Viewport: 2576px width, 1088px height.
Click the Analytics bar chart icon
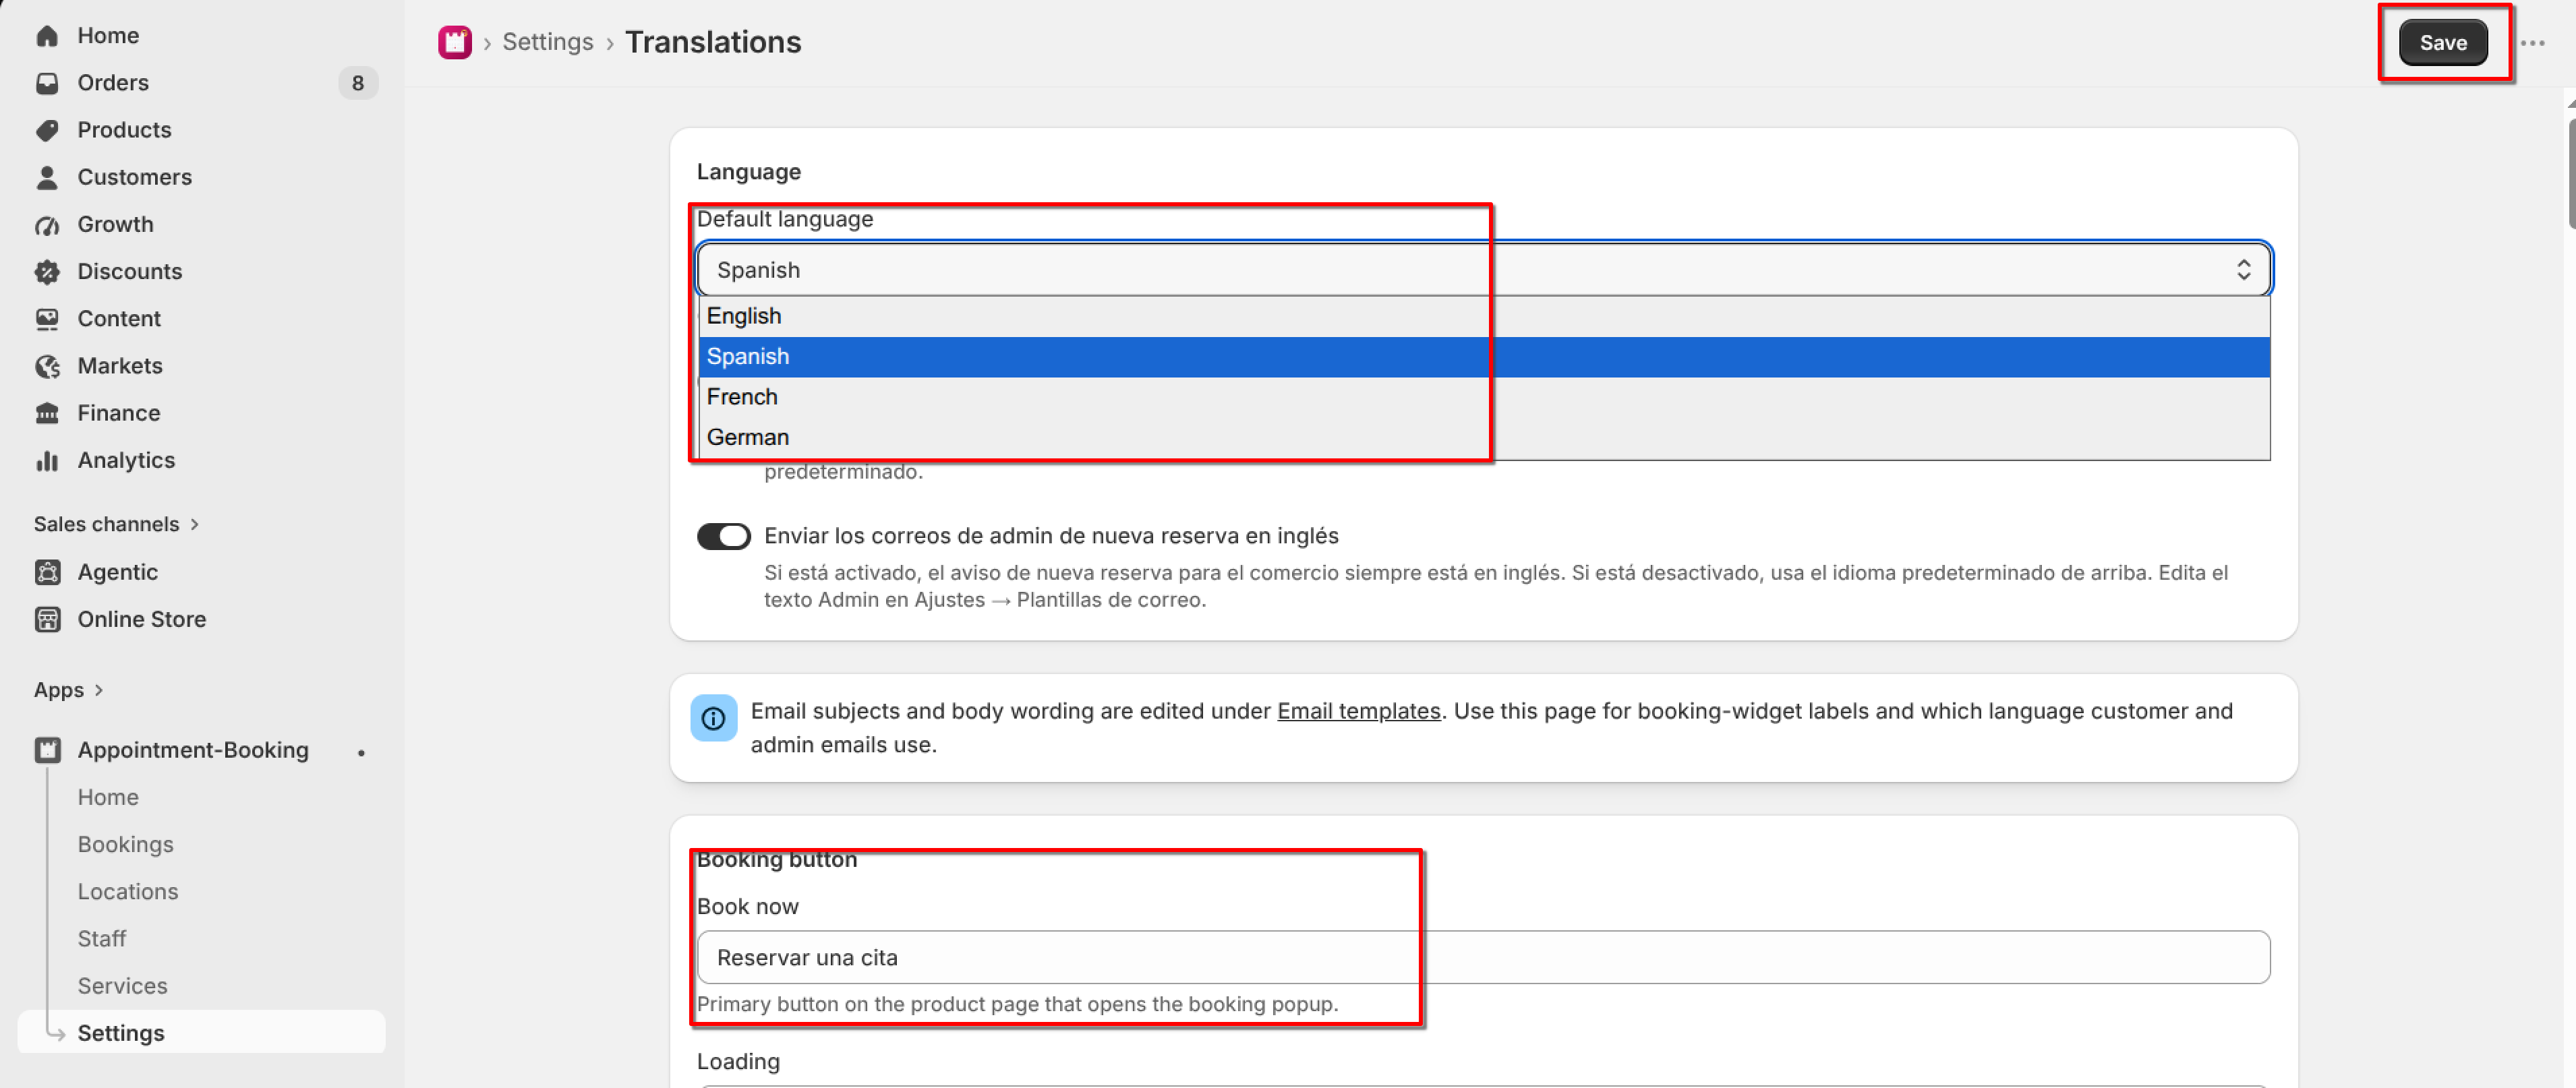tap(47, 460)
